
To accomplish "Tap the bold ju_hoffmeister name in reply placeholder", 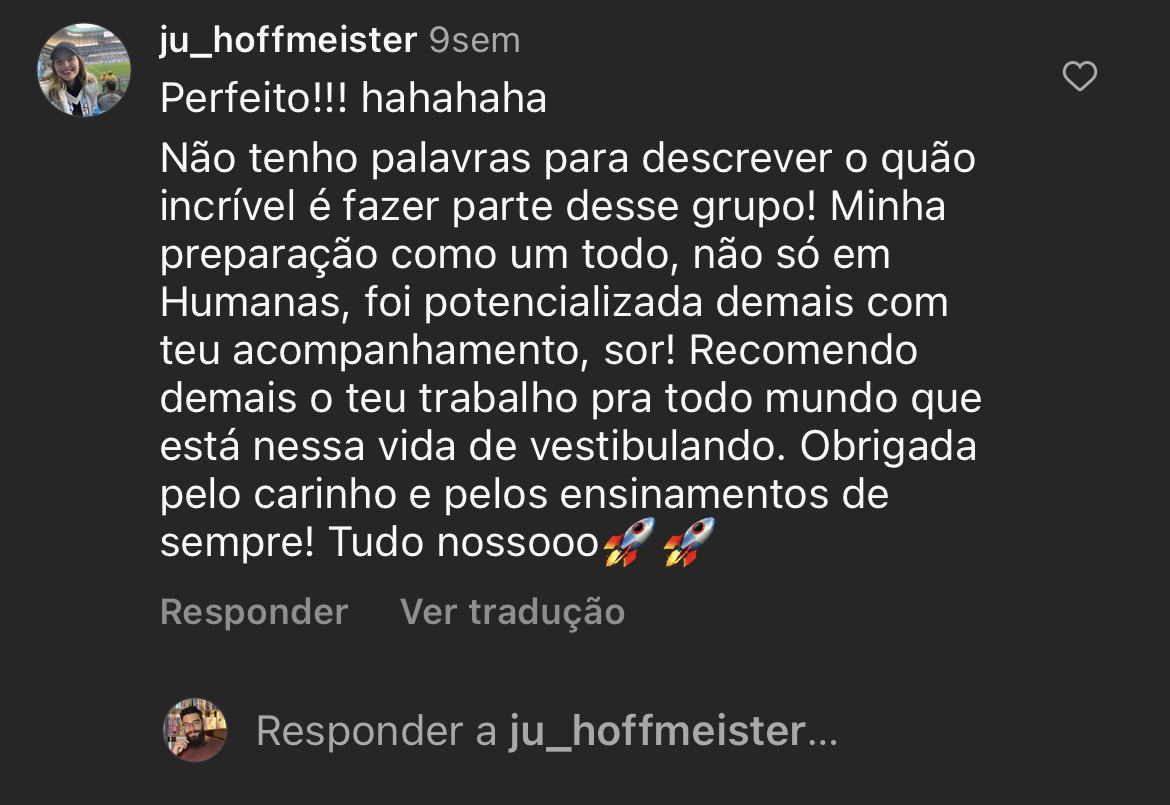I will [656, 731].
